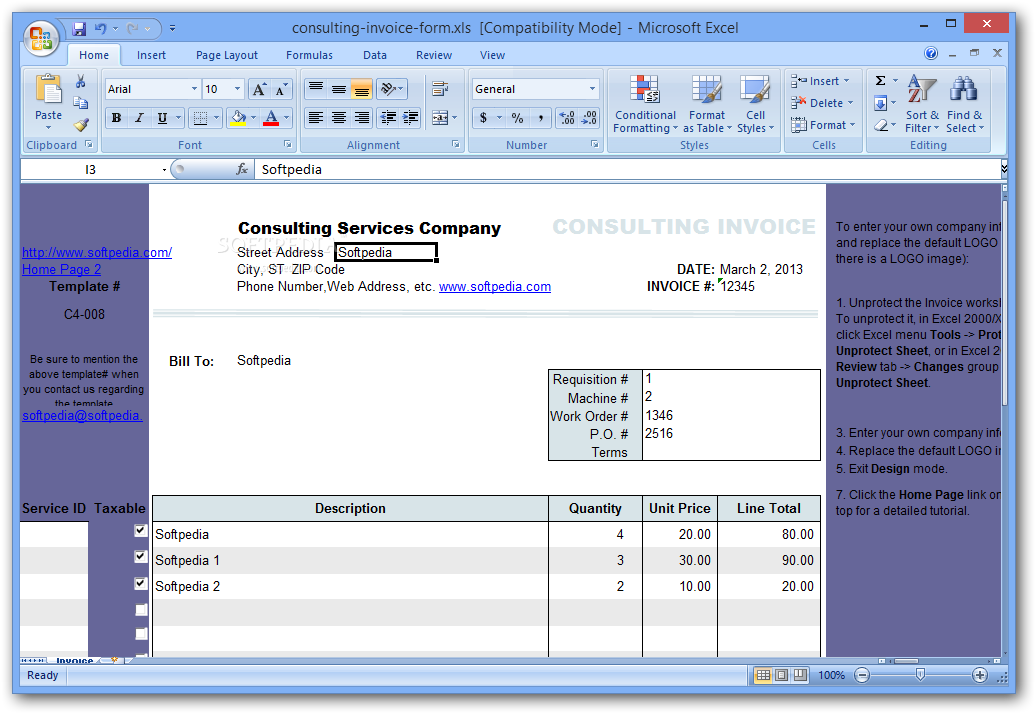Apply Percent Style number format
1036x714 pixels.
517,118
